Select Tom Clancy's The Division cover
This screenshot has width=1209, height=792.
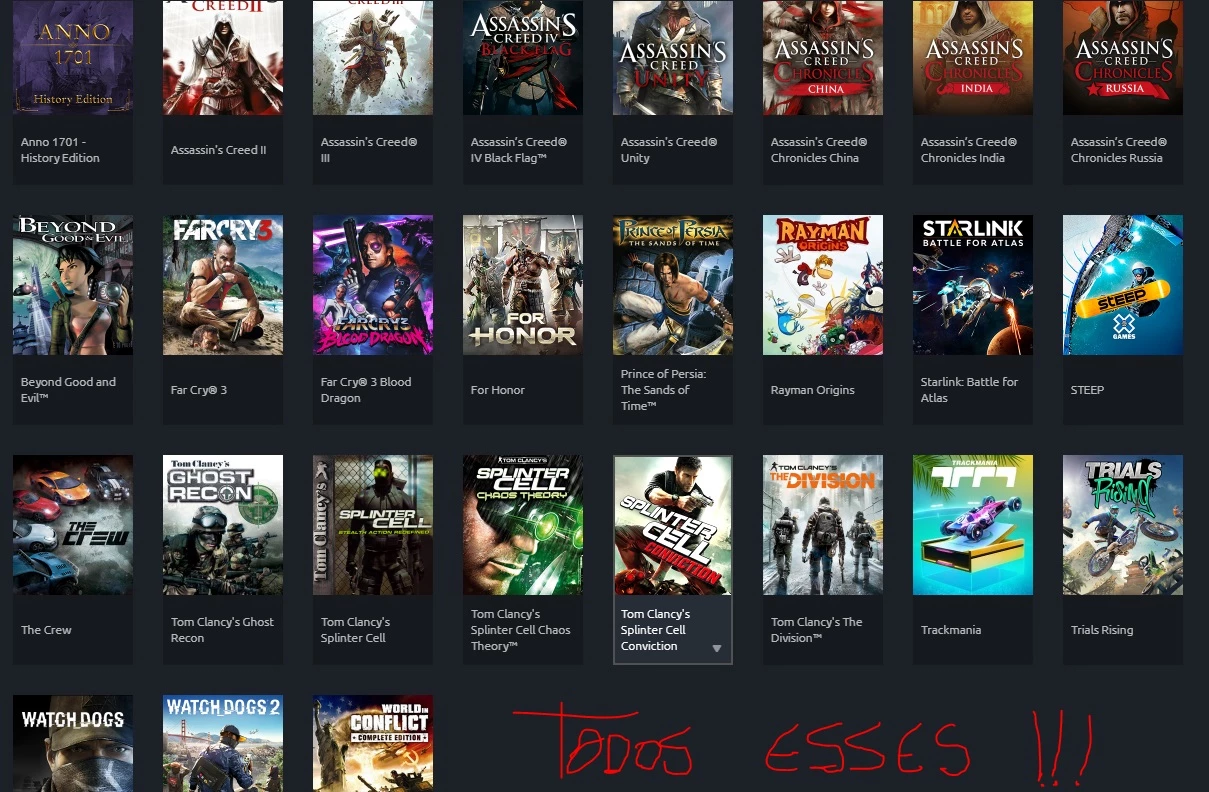pyautogui.click(x=823, y=525)
